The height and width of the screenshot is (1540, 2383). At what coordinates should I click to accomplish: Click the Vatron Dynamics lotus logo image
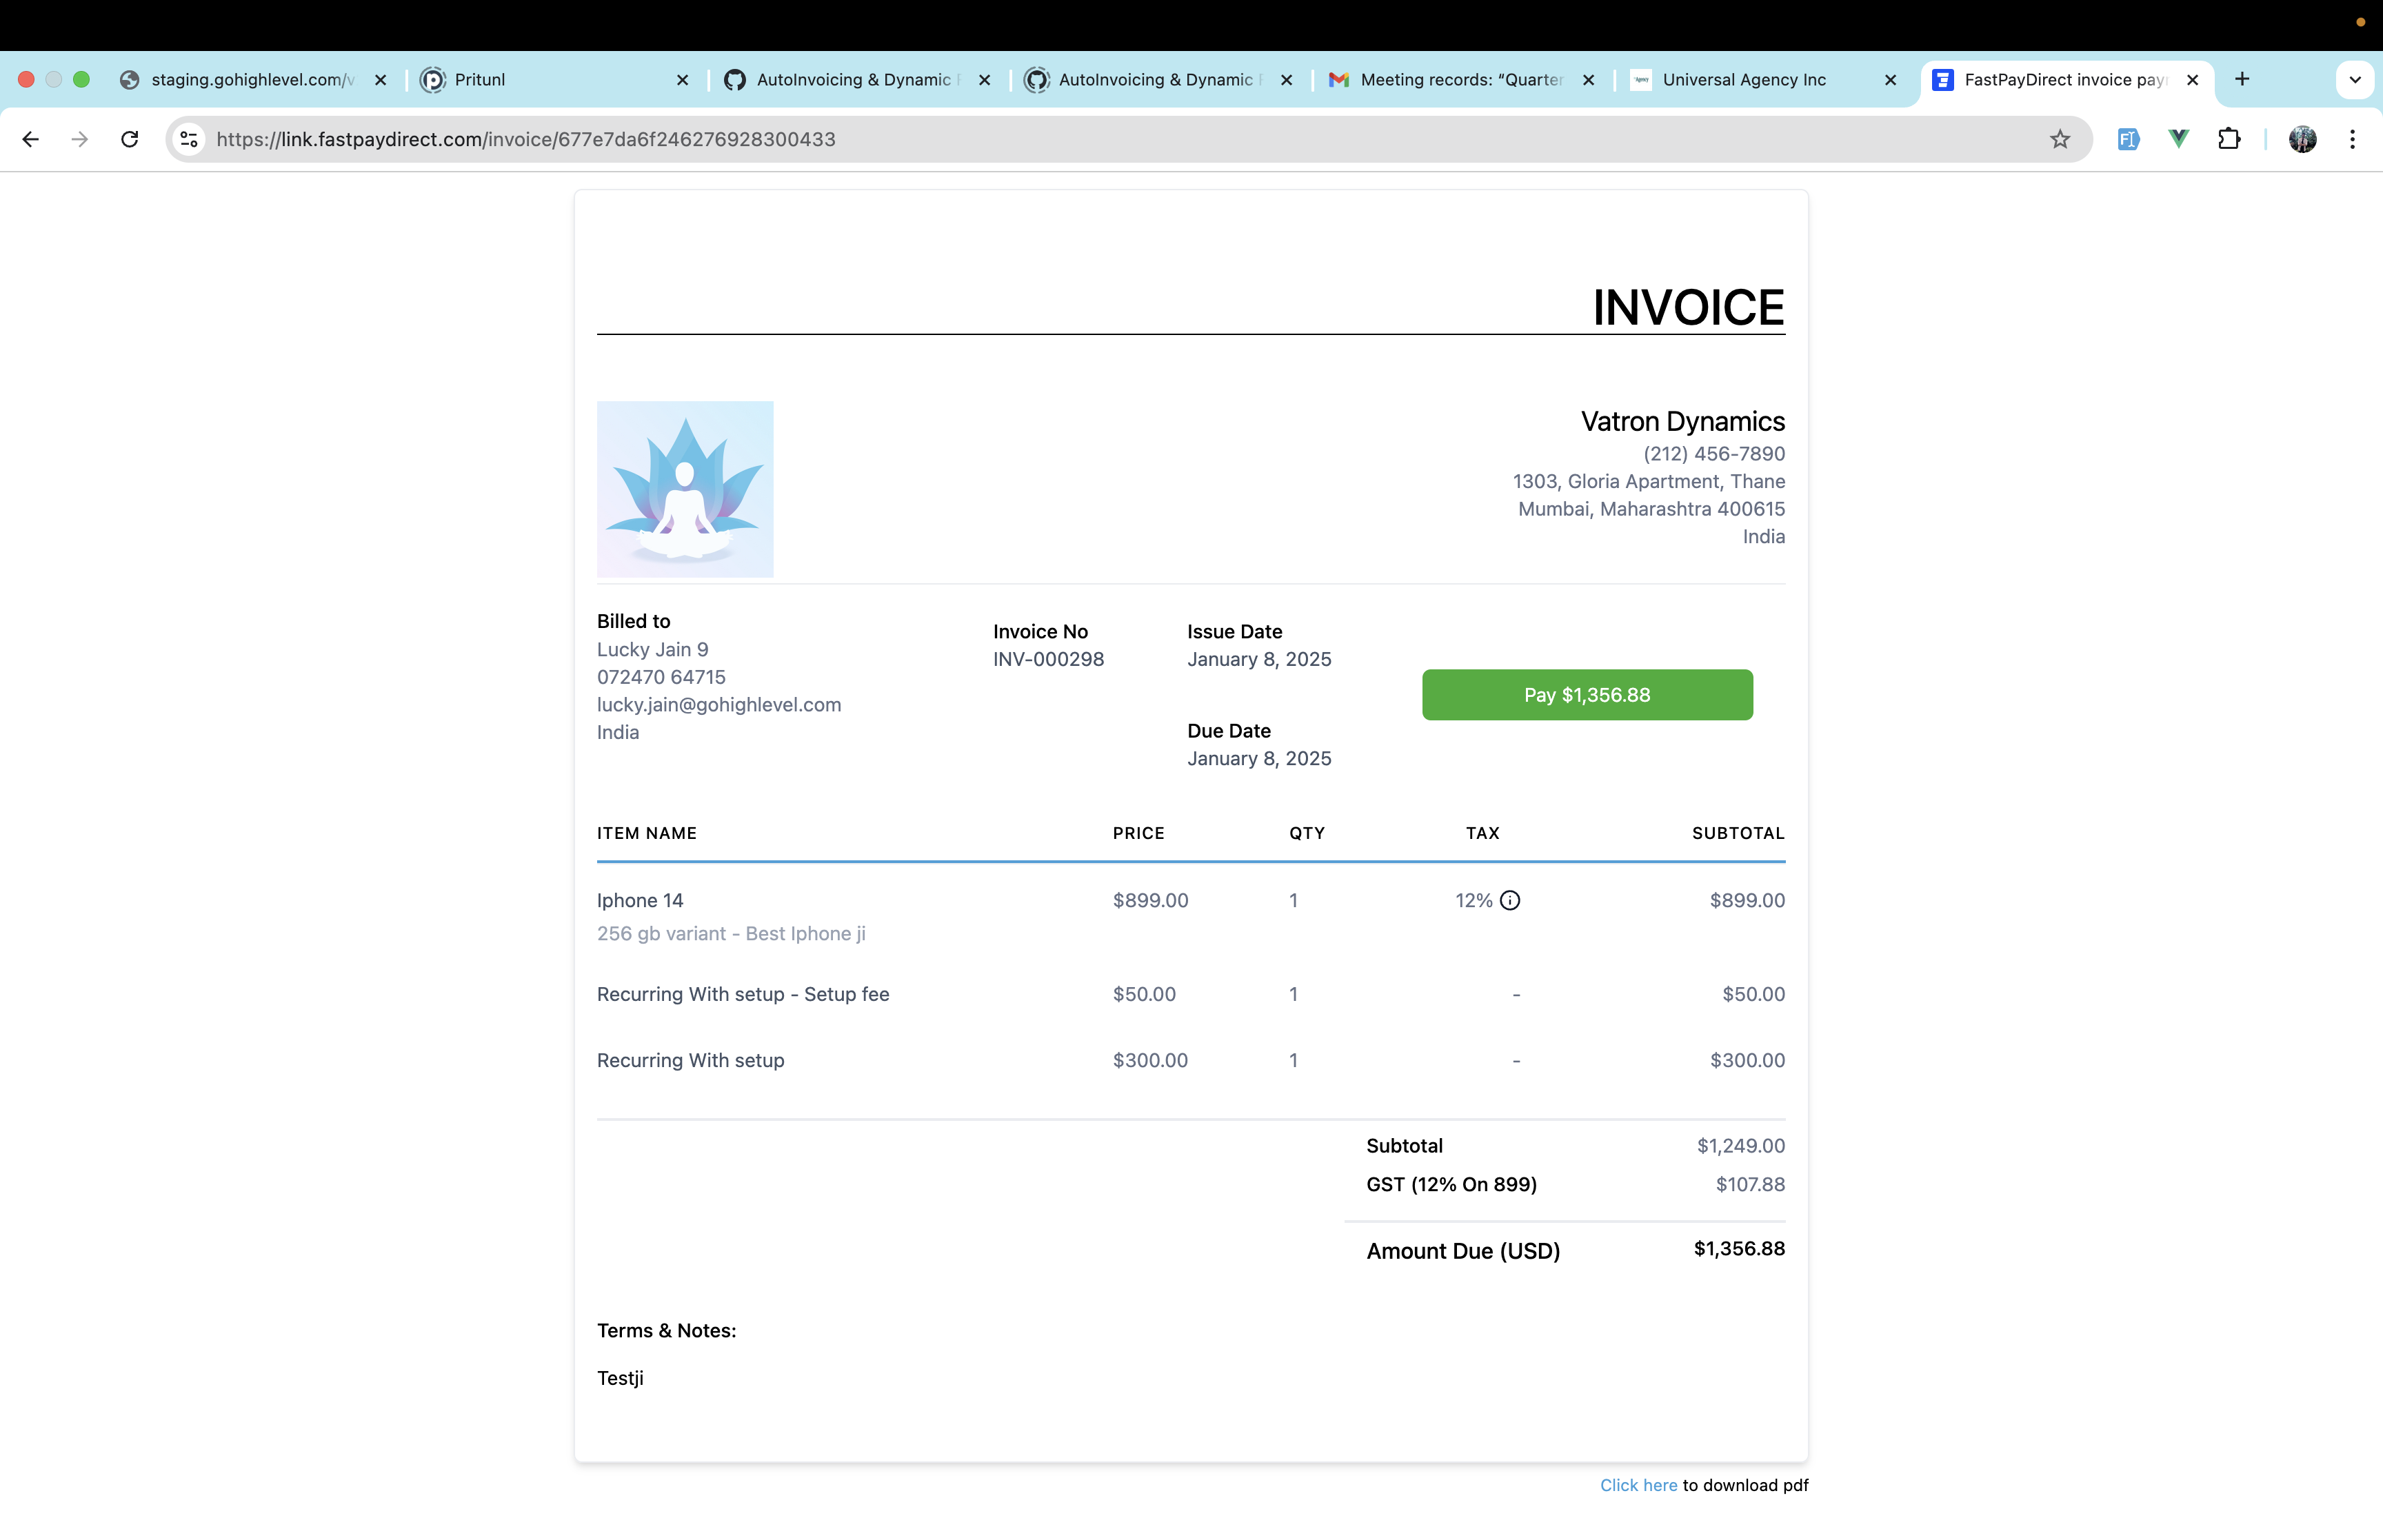pyautogui.click(x=685, y=489)
